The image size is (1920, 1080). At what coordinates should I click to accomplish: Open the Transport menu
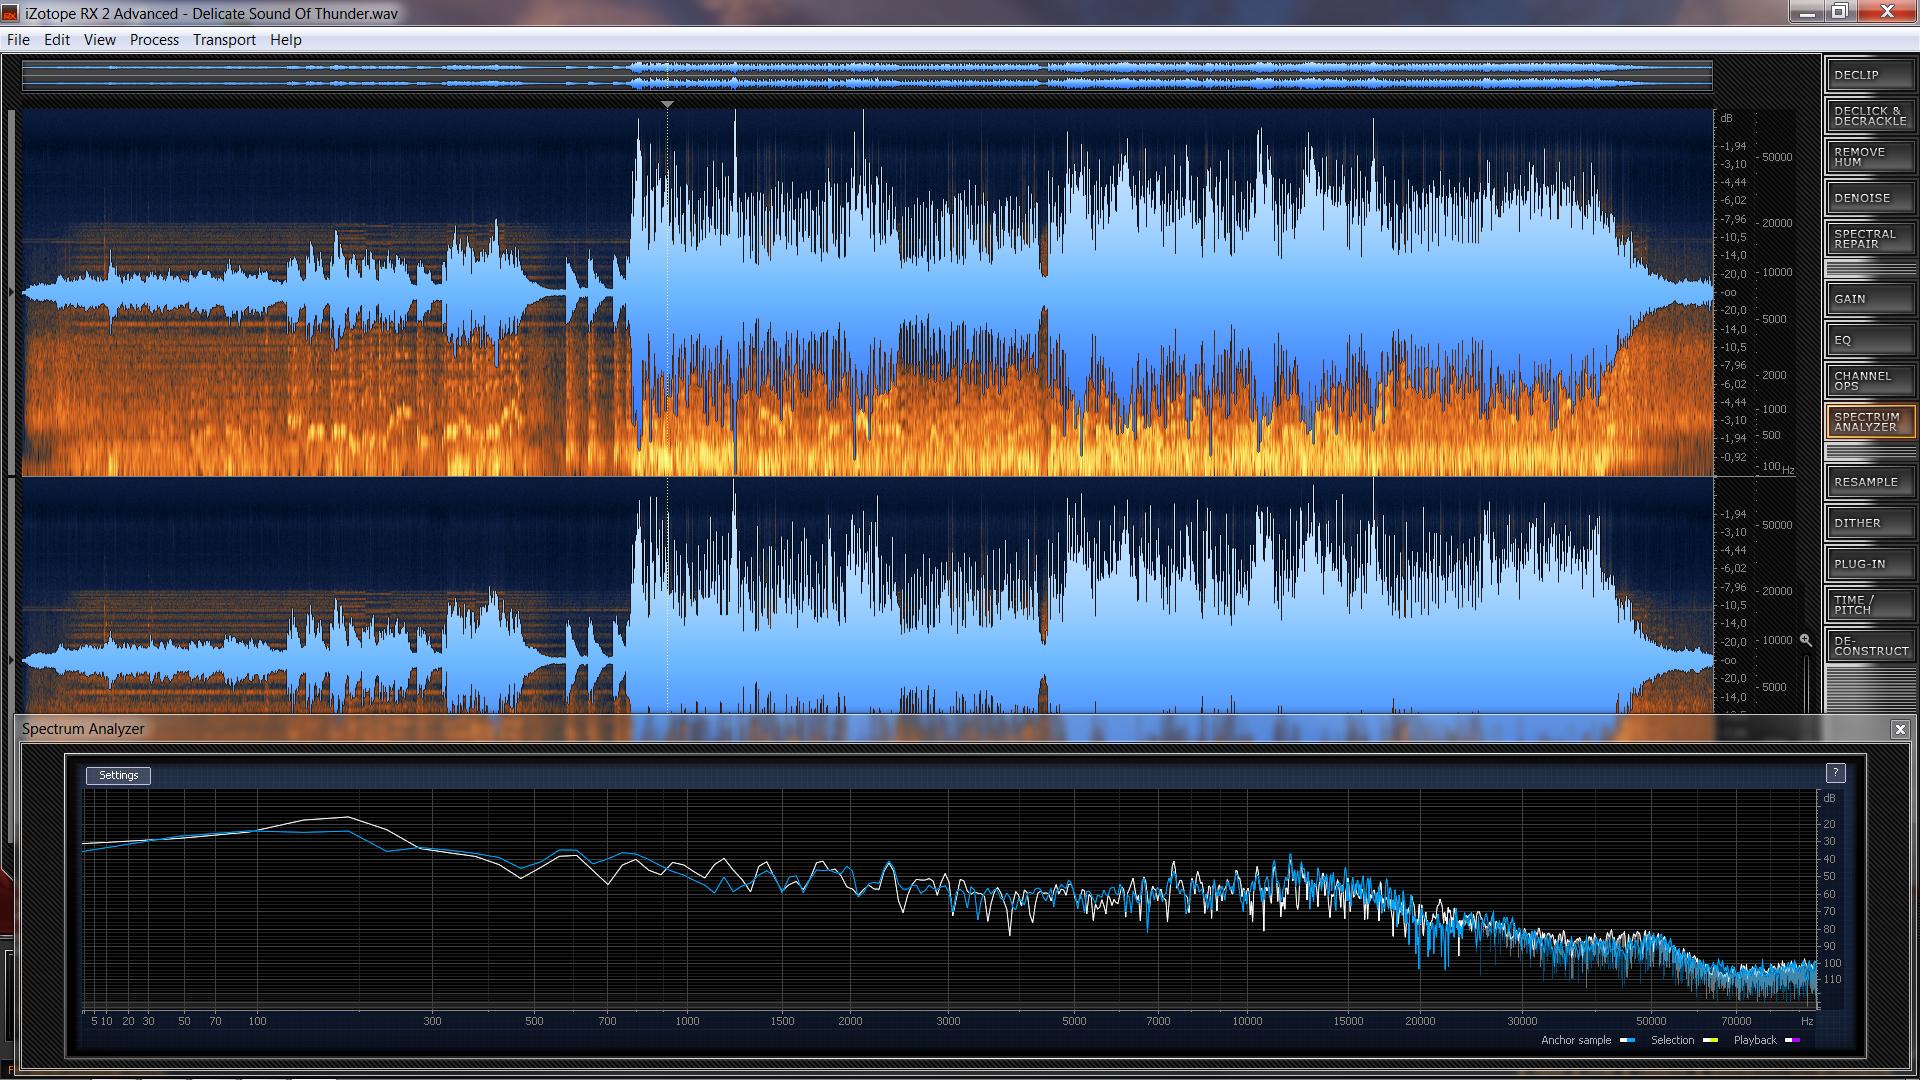click(224, 40)
